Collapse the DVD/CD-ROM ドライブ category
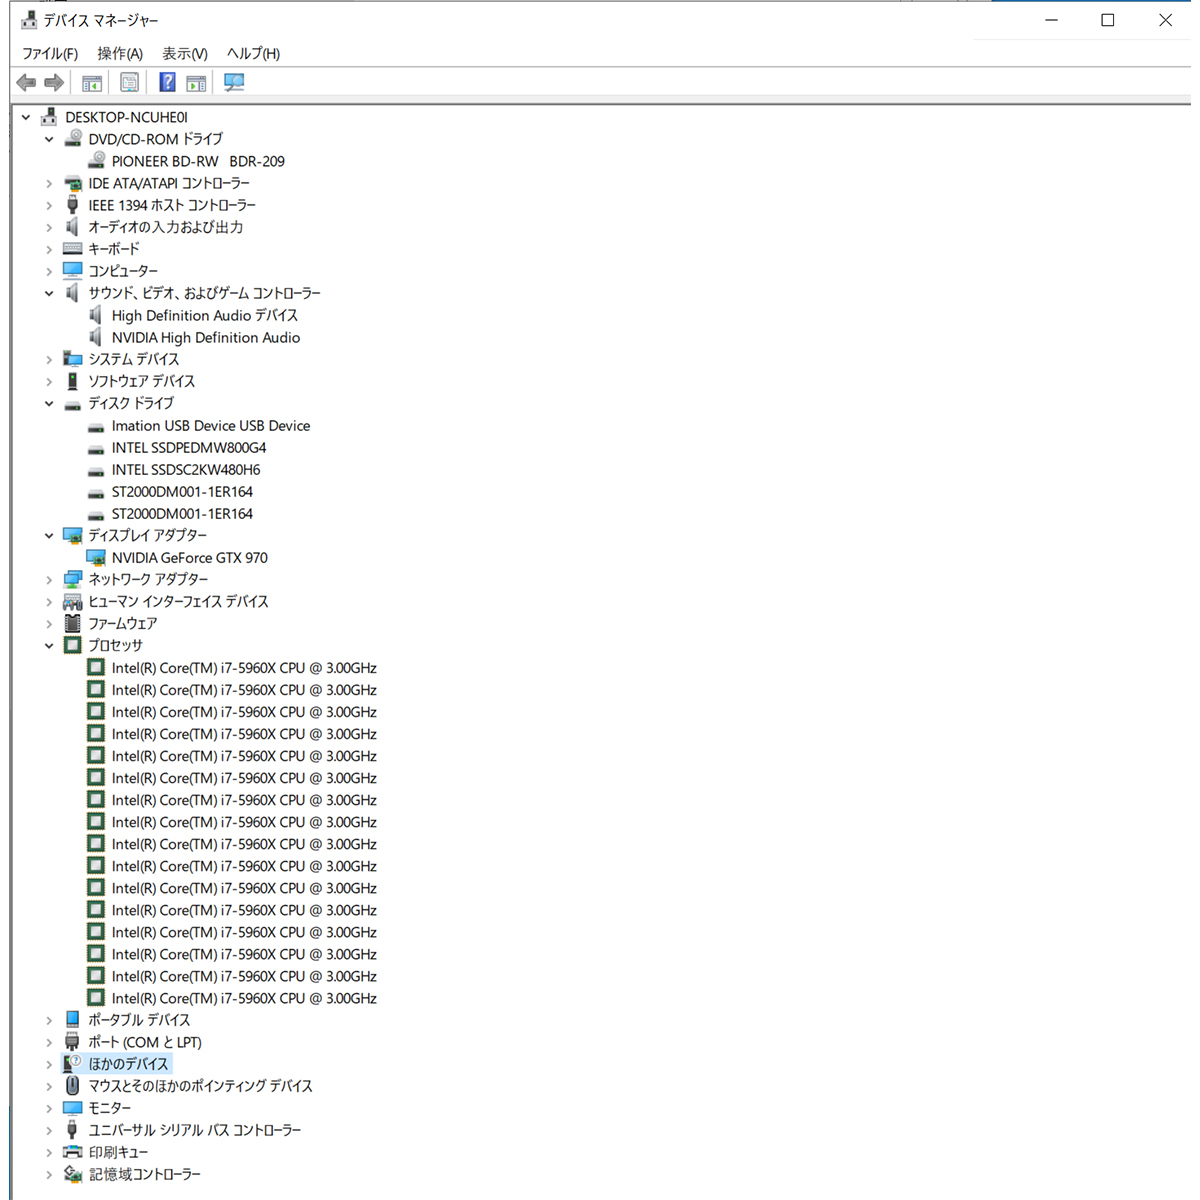The height and width of the screenshot is (1200, 1200). (x=49, y=139)
